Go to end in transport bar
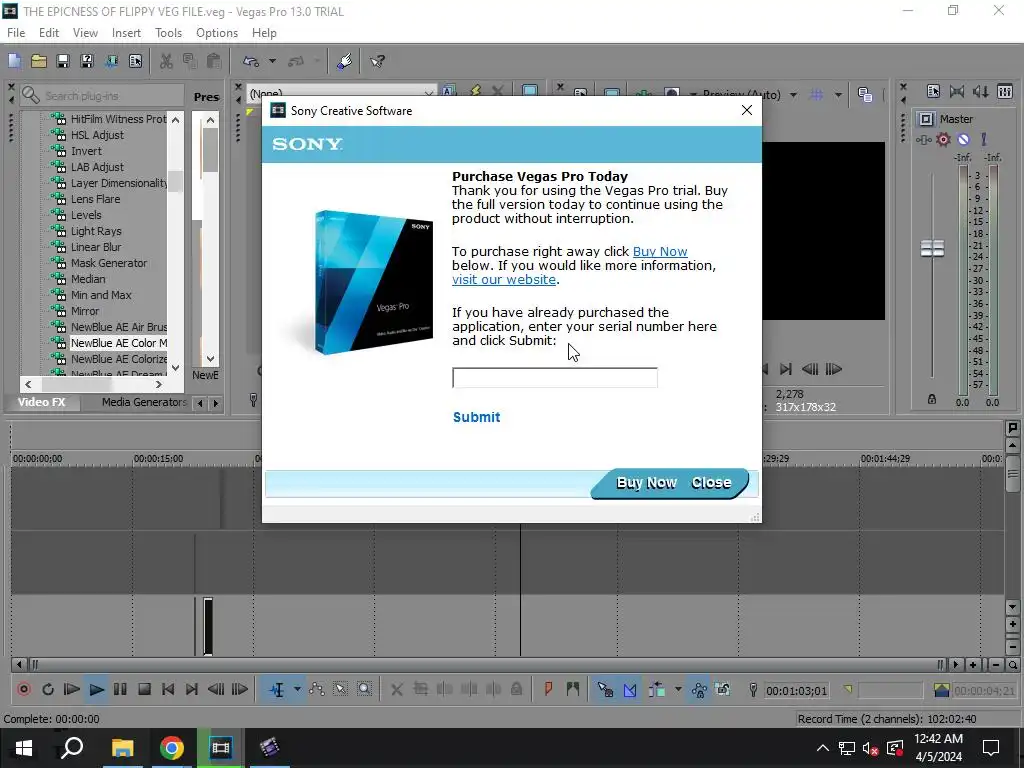1024x768 pixels. tap(191, 690)
